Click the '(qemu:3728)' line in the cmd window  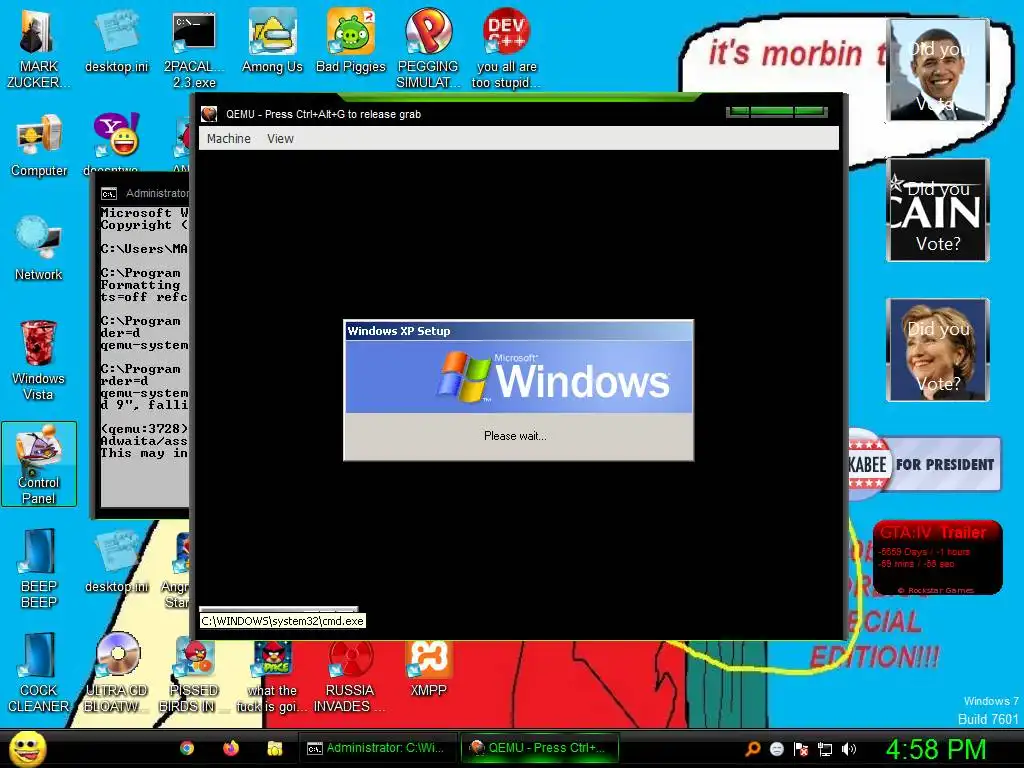(x=144, y=428)
